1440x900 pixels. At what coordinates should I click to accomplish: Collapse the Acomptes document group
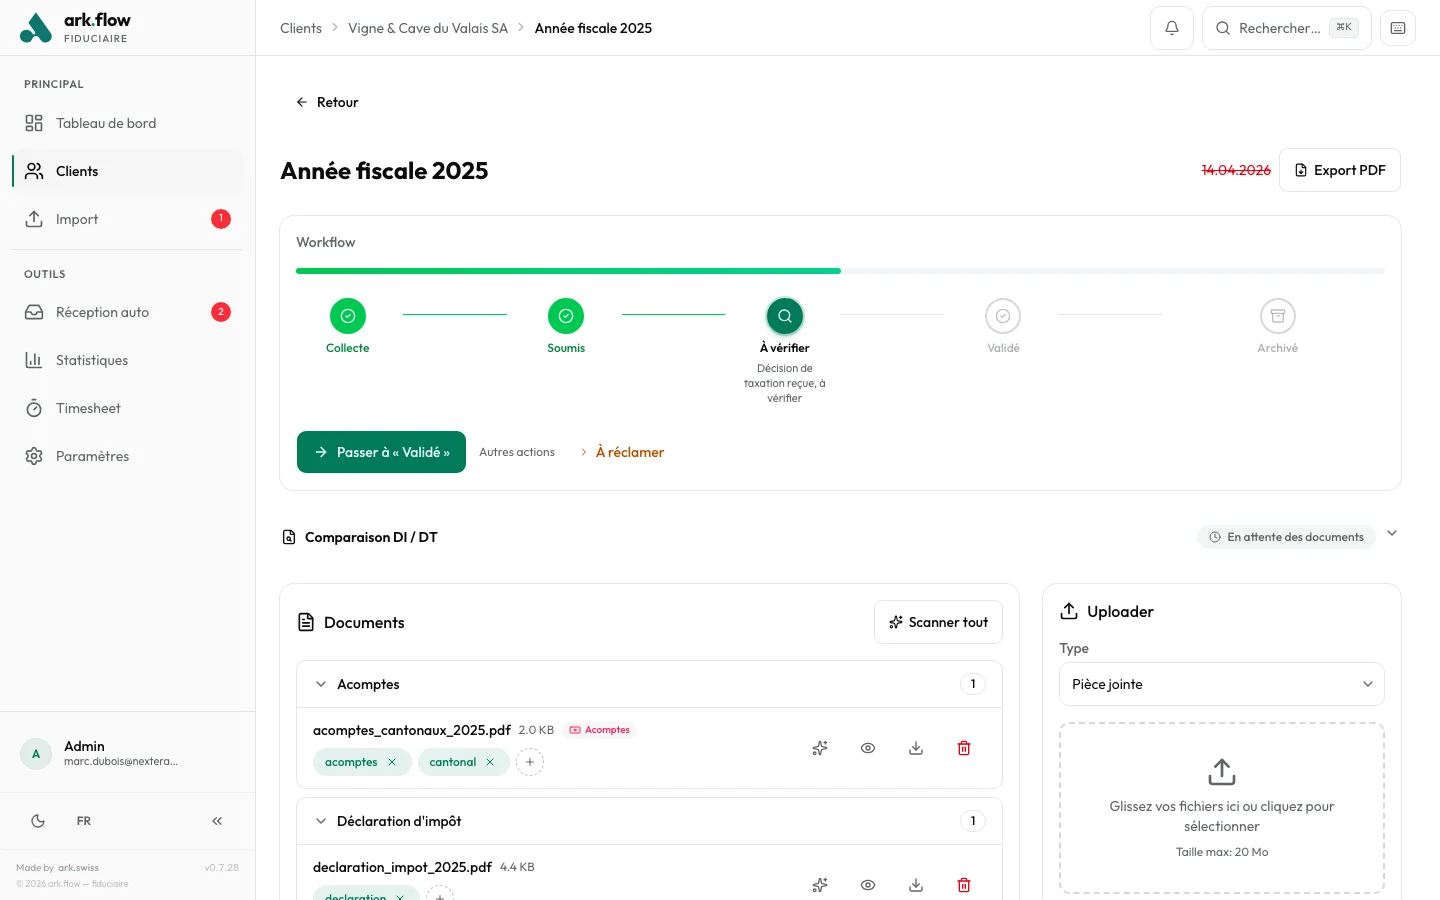[x=321, y=684]
